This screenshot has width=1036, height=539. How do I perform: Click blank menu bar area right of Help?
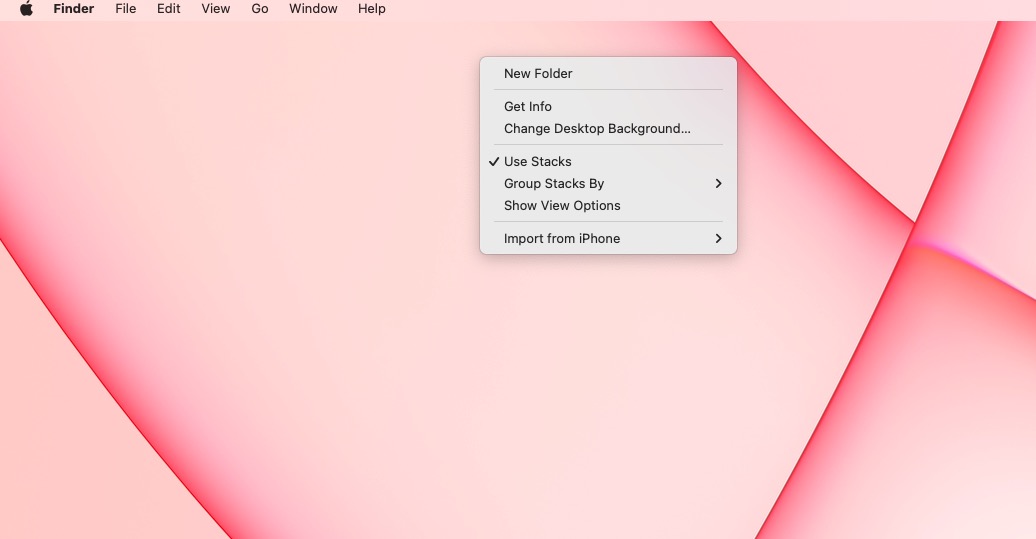[700, 9]
